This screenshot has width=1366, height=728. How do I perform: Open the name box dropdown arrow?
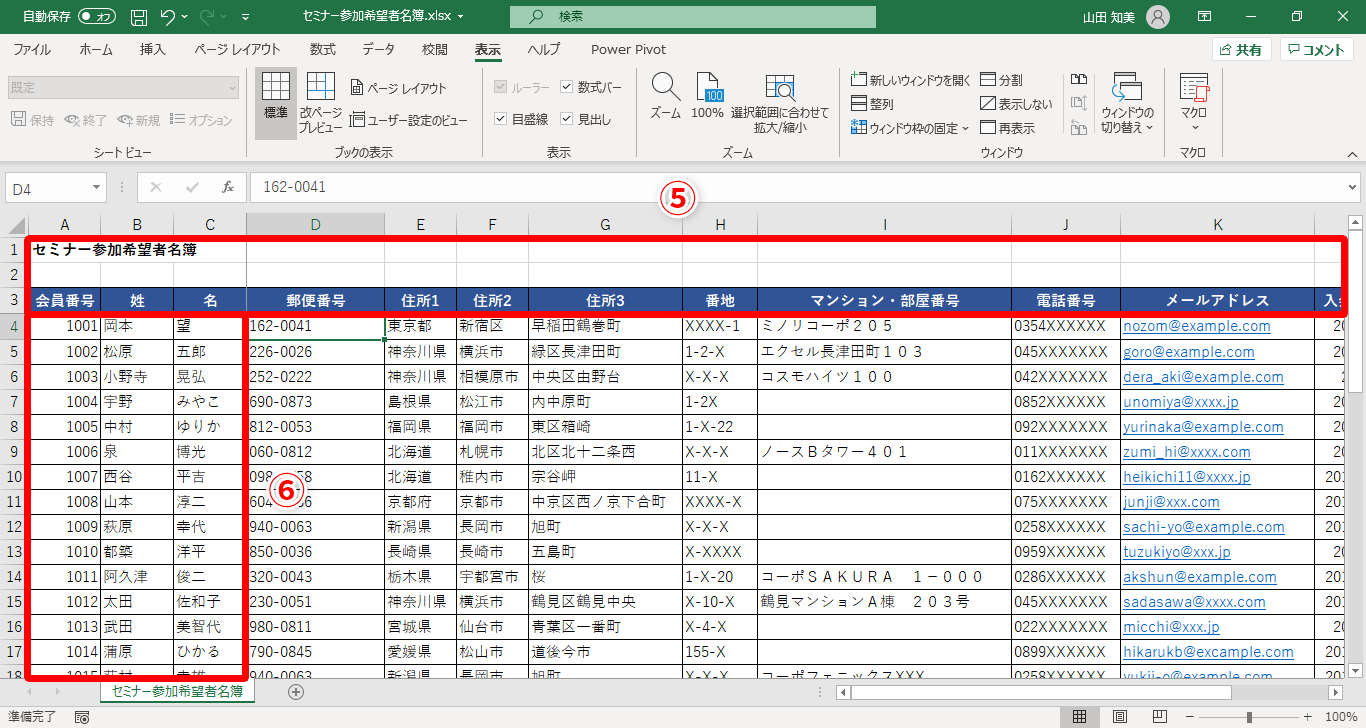(97, 187)
